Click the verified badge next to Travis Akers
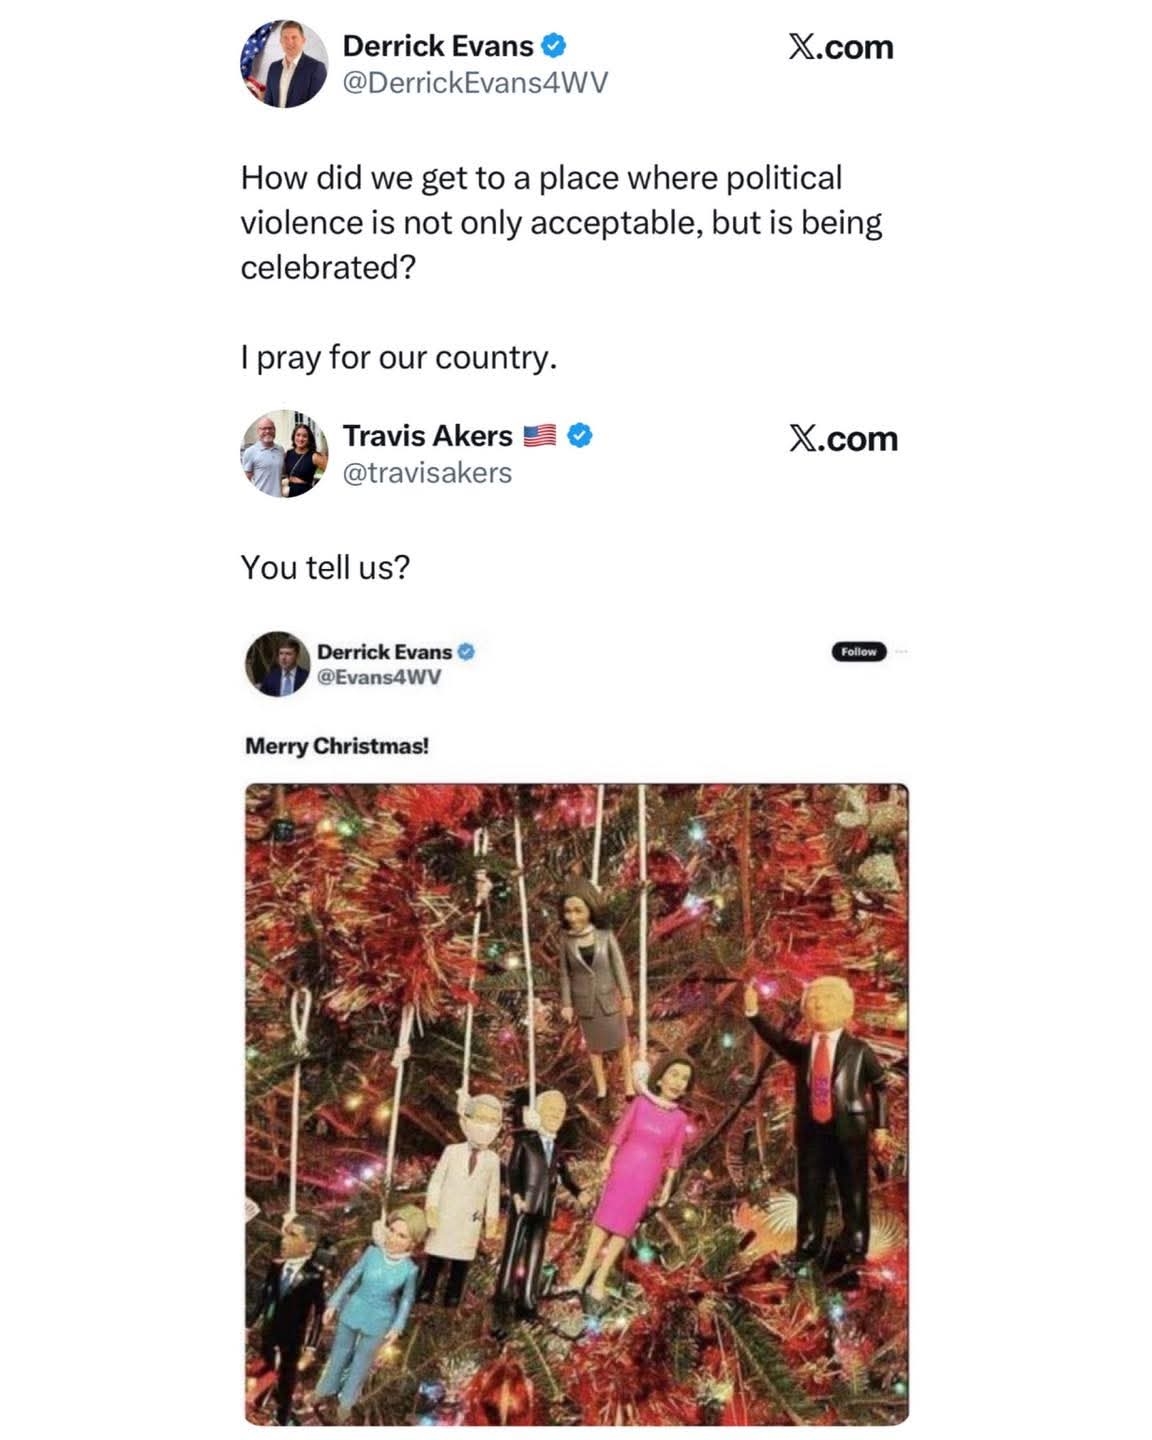Image resolution: width=1152 pixels, height=1440 pixels. (581, 435)
